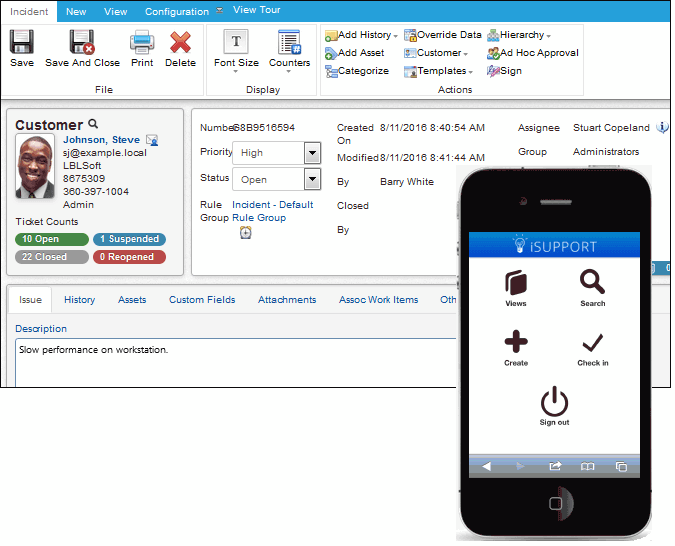Expand the Priority dropdown

click(x=313, y=153)
